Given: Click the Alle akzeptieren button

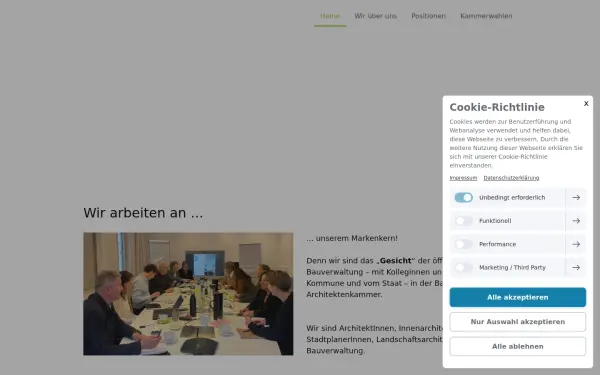Looking at the screenshot, I should click(x=517, y=297).
